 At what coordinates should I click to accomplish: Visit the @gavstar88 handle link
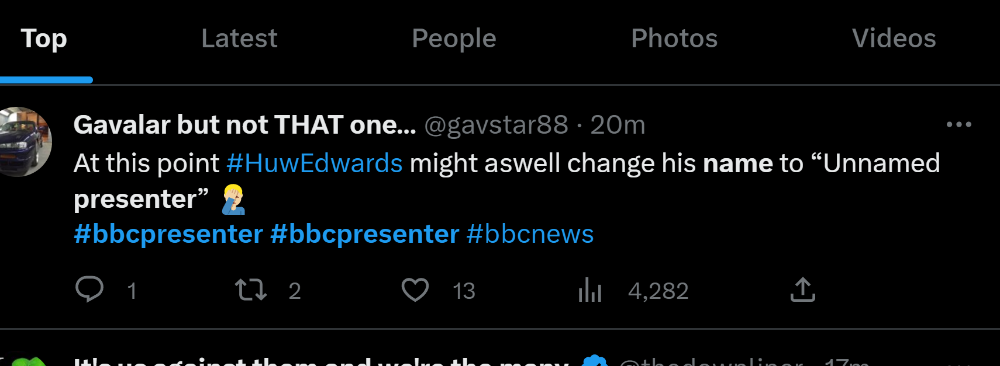coord(496,126)
